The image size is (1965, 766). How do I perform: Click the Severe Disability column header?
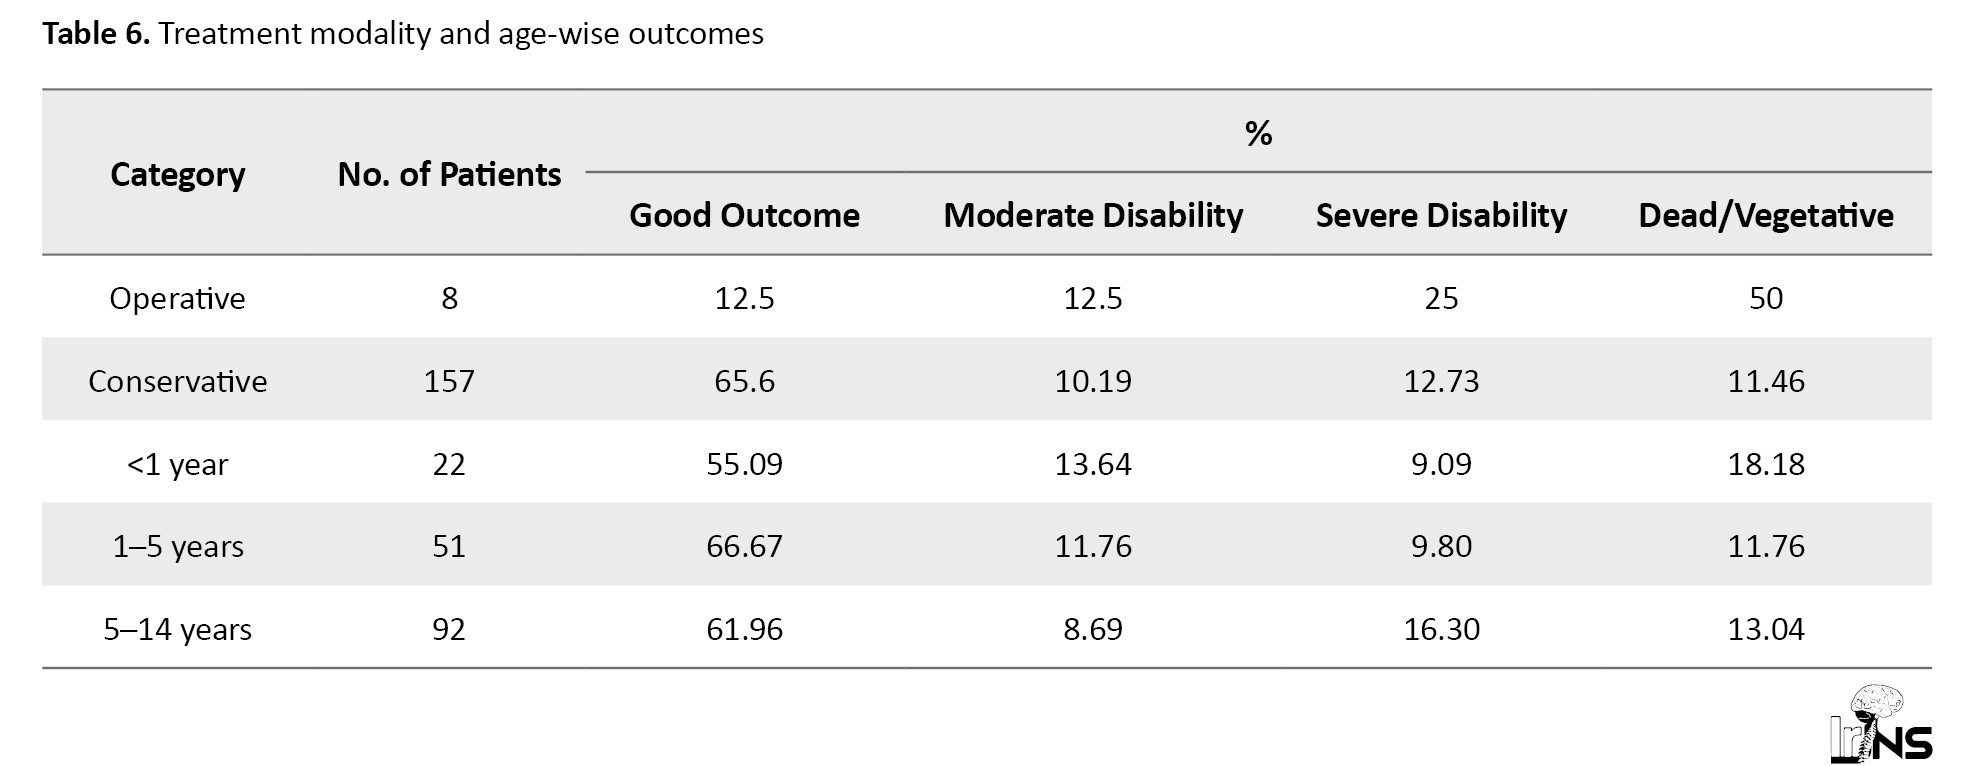point(1441,215)
